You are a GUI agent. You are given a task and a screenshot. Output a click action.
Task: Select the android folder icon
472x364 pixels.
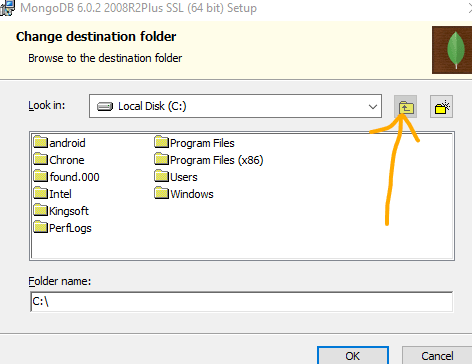[x=41, y=142]
